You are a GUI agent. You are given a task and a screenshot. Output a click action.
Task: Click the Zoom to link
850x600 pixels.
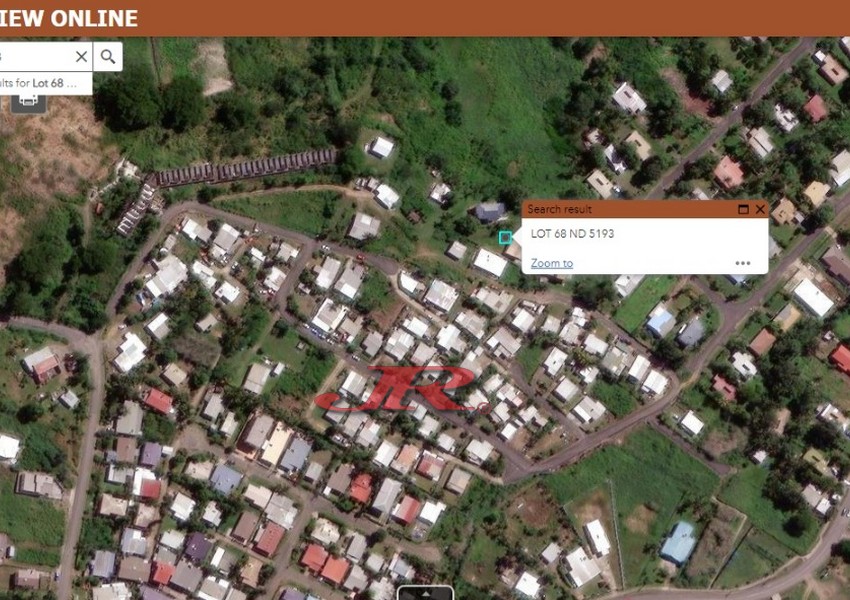(x=551, y=263)
